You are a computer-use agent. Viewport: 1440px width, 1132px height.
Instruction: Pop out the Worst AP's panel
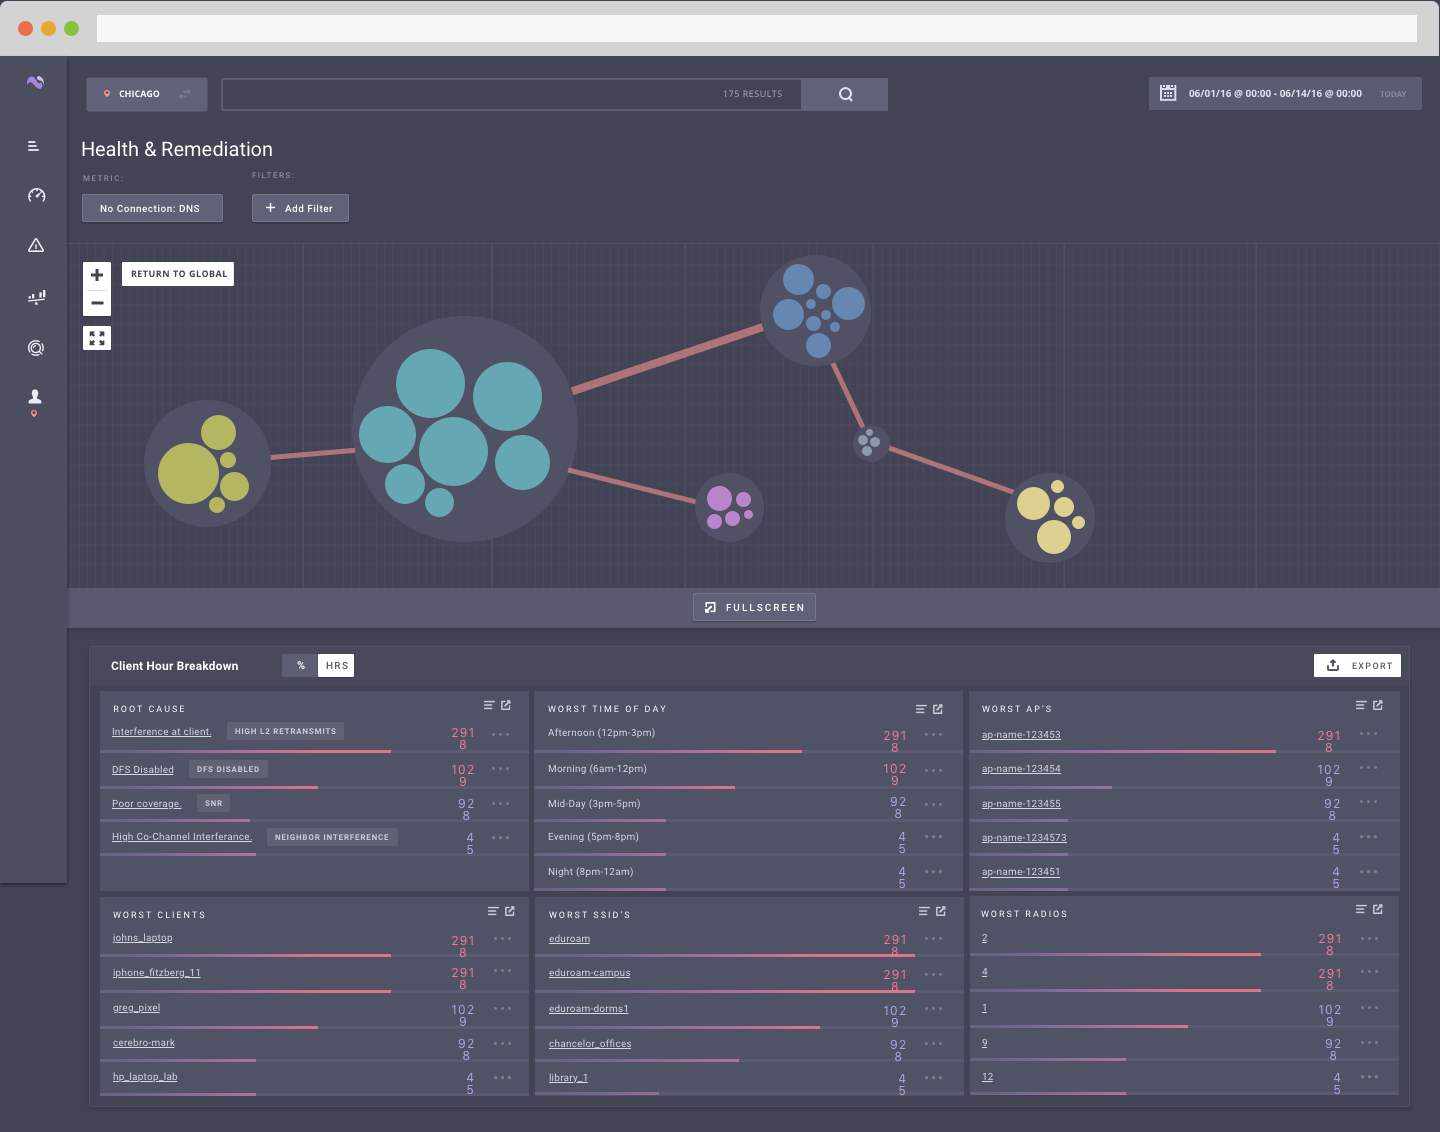pos(1378,705)
